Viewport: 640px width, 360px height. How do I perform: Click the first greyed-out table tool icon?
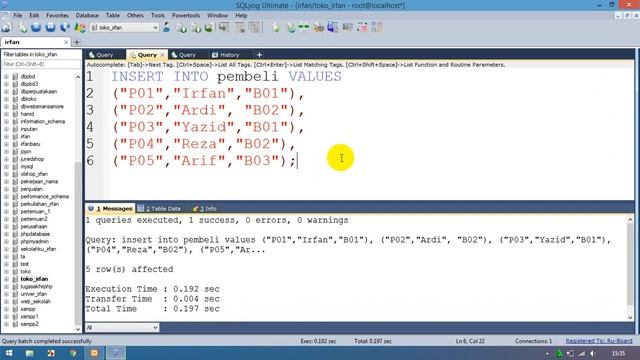tap(224, 27)
